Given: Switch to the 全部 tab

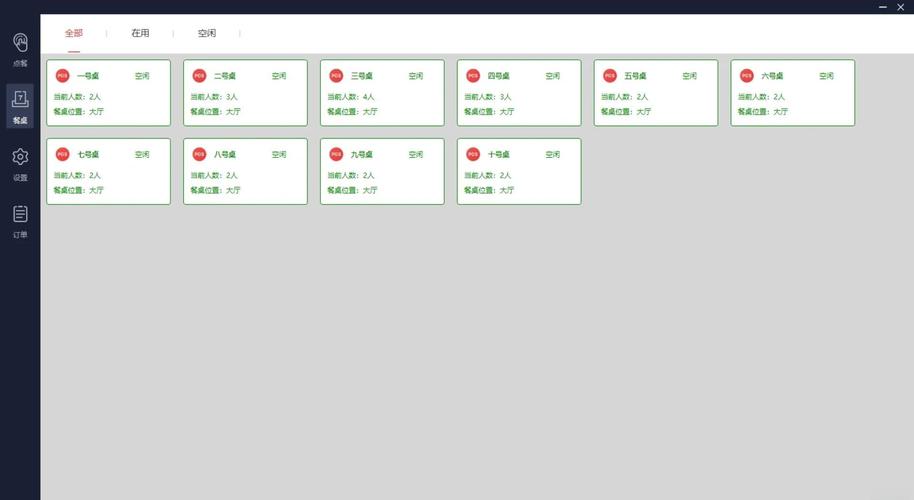Looking at the screenshot, I should [x=74, y=33].
